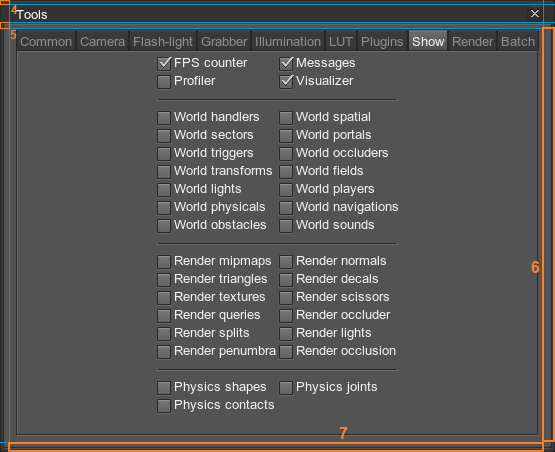Open the Illumination tab
The height and width of the screenshot is (452, 555).
(x=288, y=41)
